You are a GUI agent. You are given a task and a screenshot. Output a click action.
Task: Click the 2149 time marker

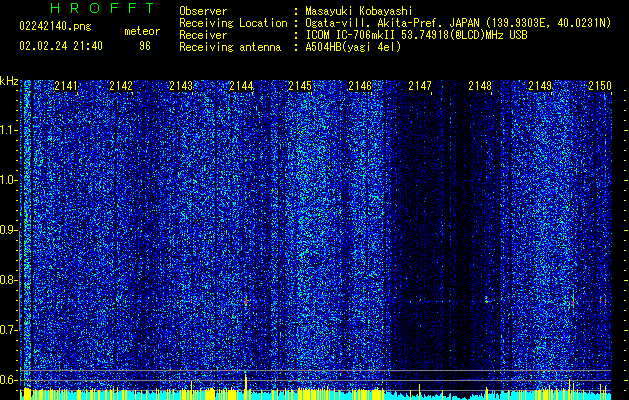click(x=540, y=86)
